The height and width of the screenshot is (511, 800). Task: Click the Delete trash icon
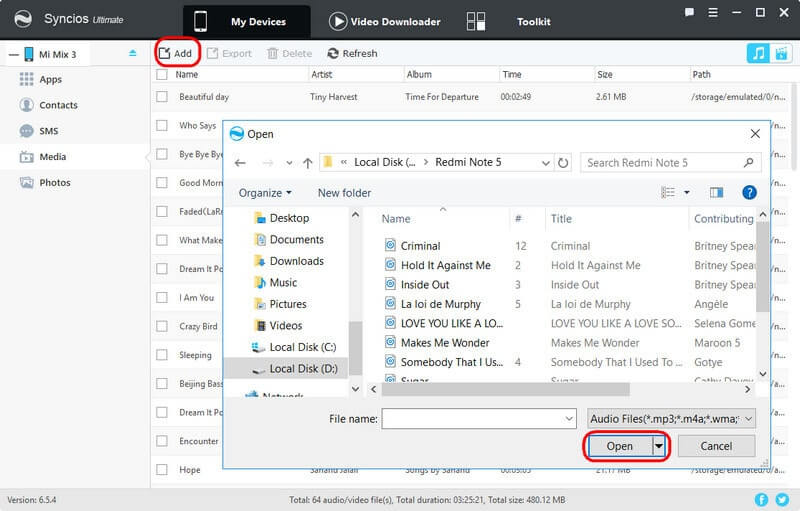(272, 53)
